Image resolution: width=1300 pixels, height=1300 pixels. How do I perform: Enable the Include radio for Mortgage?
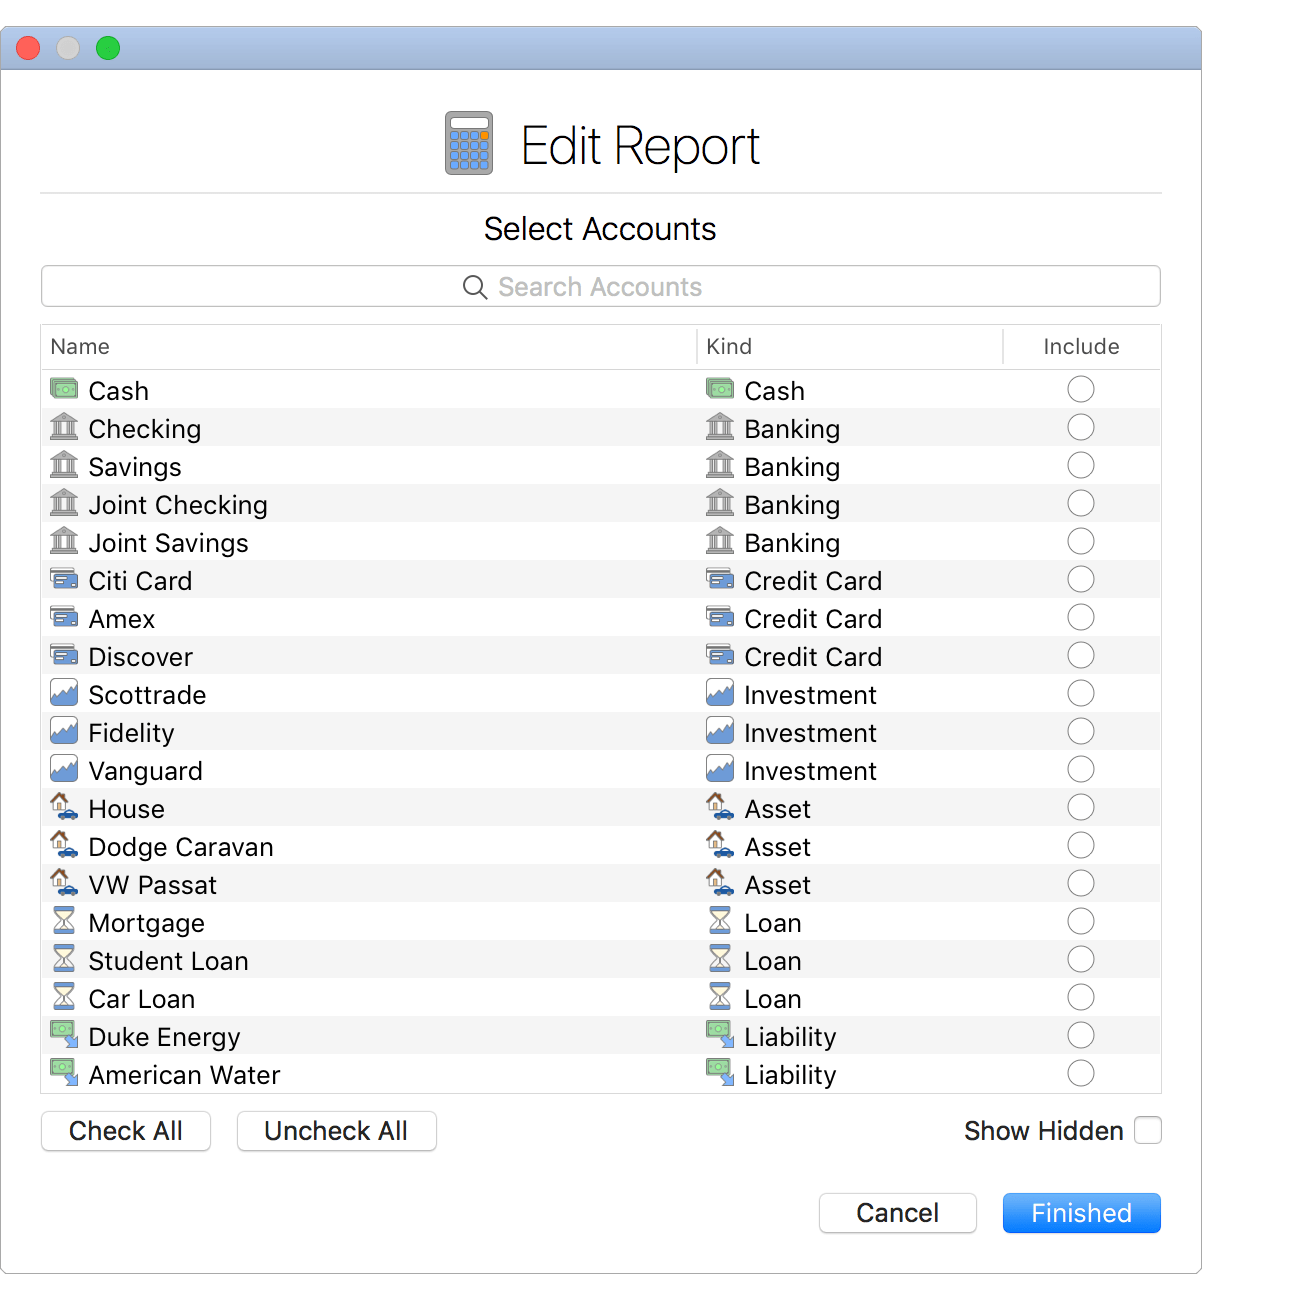click(1081, 921)
